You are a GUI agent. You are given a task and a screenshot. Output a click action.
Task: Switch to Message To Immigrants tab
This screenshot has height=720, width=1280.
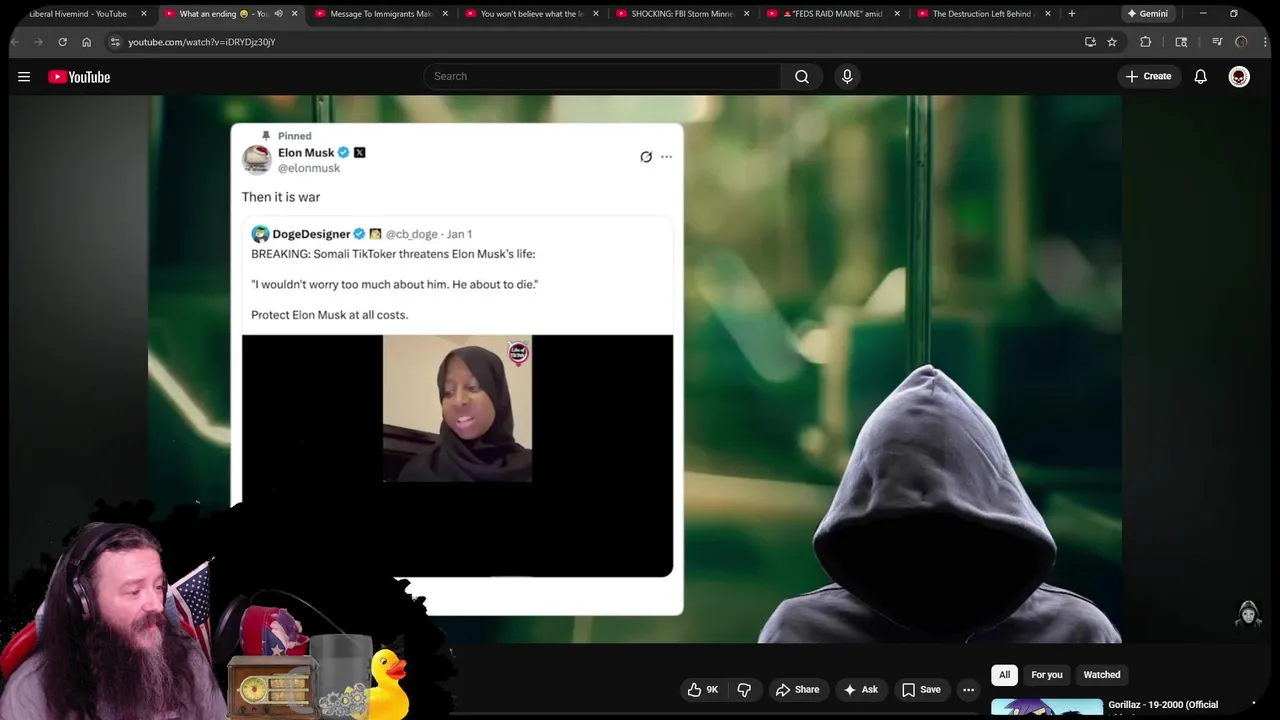380,14
